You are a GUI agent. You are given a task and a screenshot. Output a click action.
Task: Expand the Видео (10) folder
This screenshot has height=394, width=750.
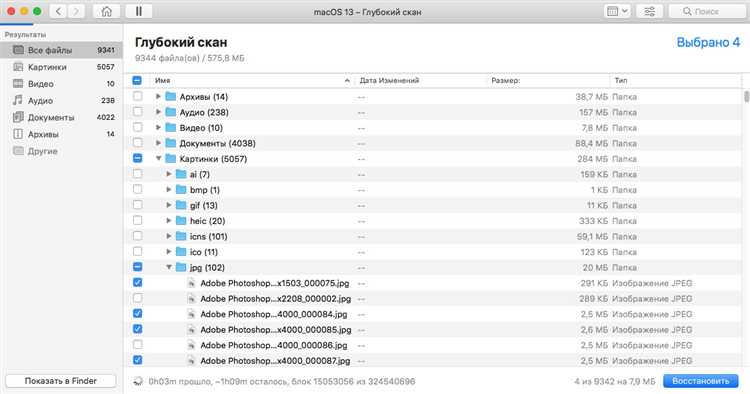tap(158, 128)
